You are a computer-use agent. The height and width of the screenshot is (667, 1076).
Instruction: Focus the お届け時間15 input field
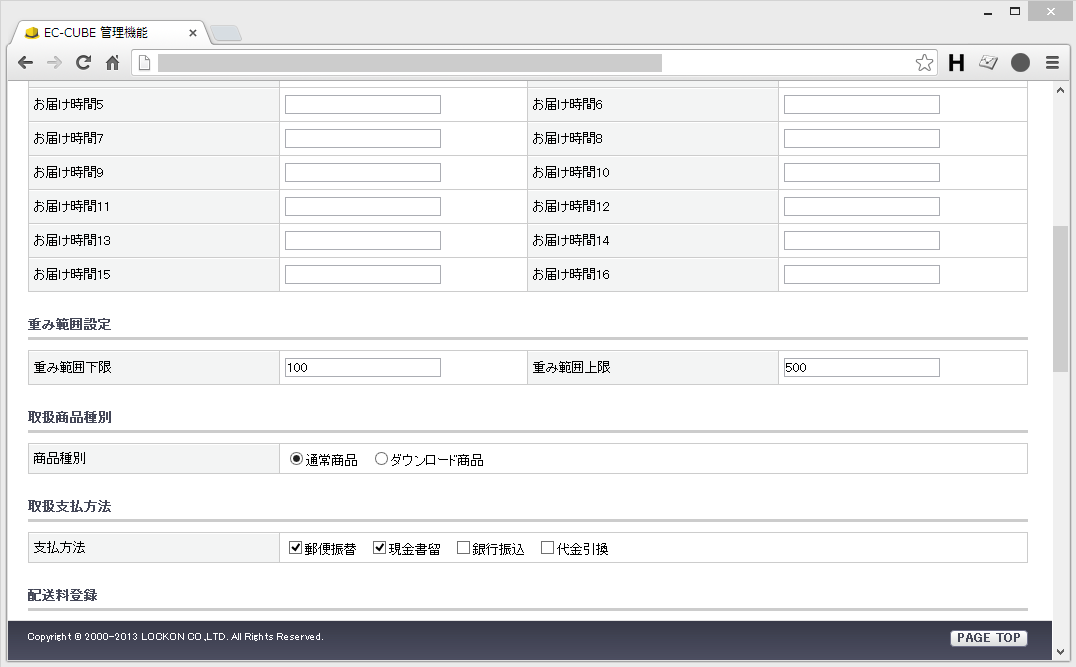pyautogui.click(x=363, y=274)
